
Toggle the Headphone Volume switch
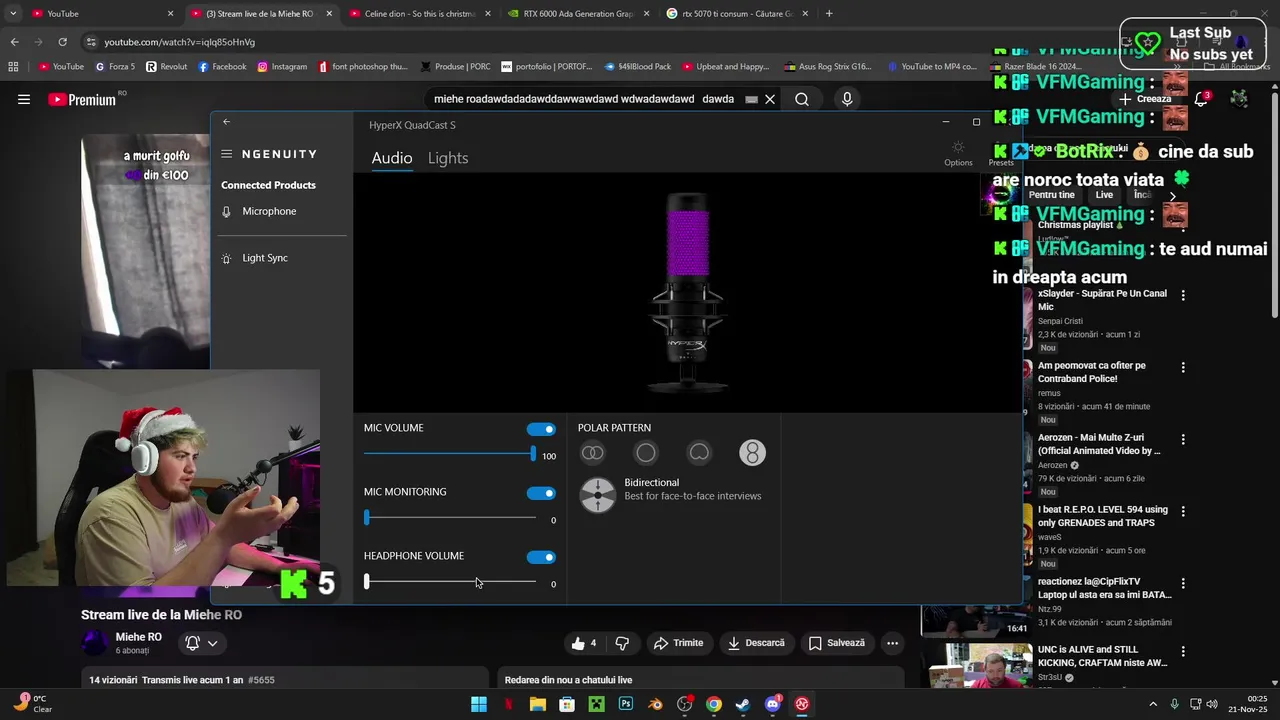(x=541, y=557)
